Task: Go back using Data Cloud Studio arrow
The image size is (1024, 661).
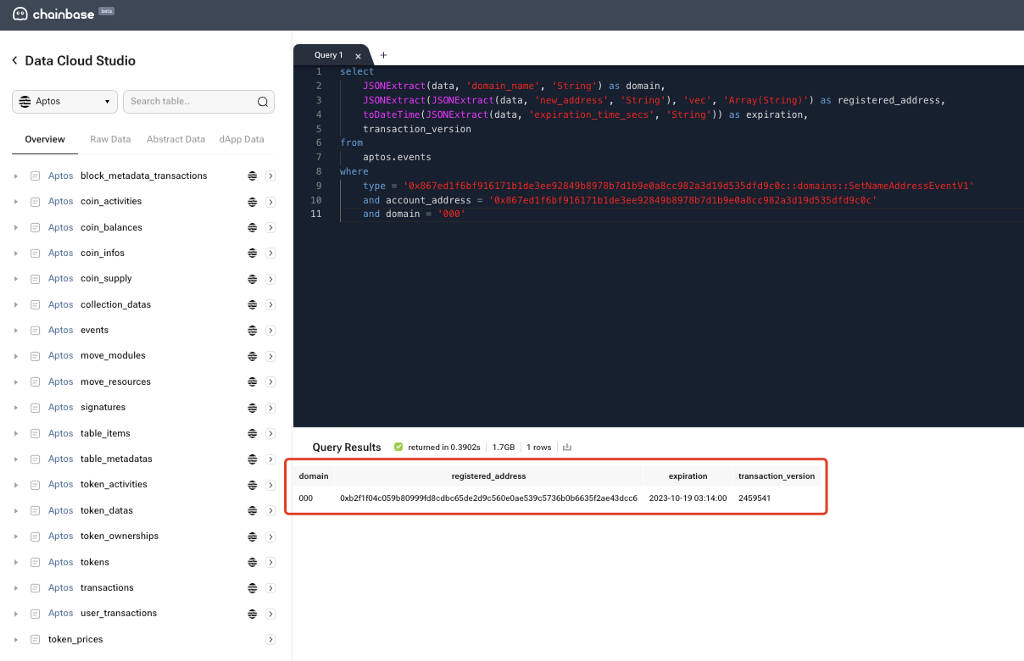Action: coord(15,61)
